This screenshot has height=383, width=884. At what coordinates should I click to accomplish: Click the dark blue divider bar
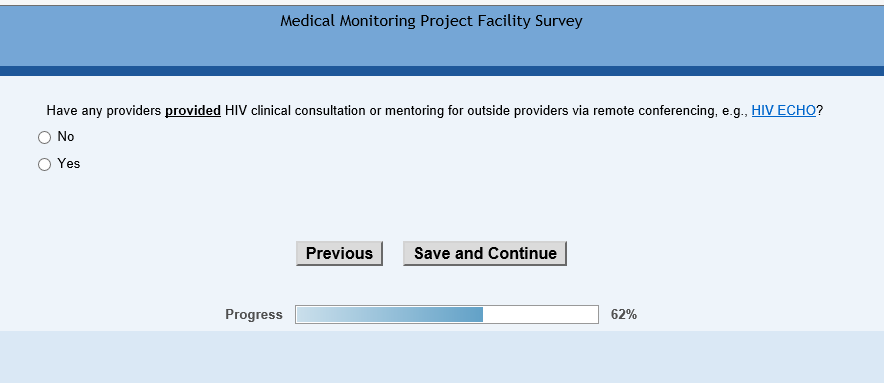click(x=442, y=71)
